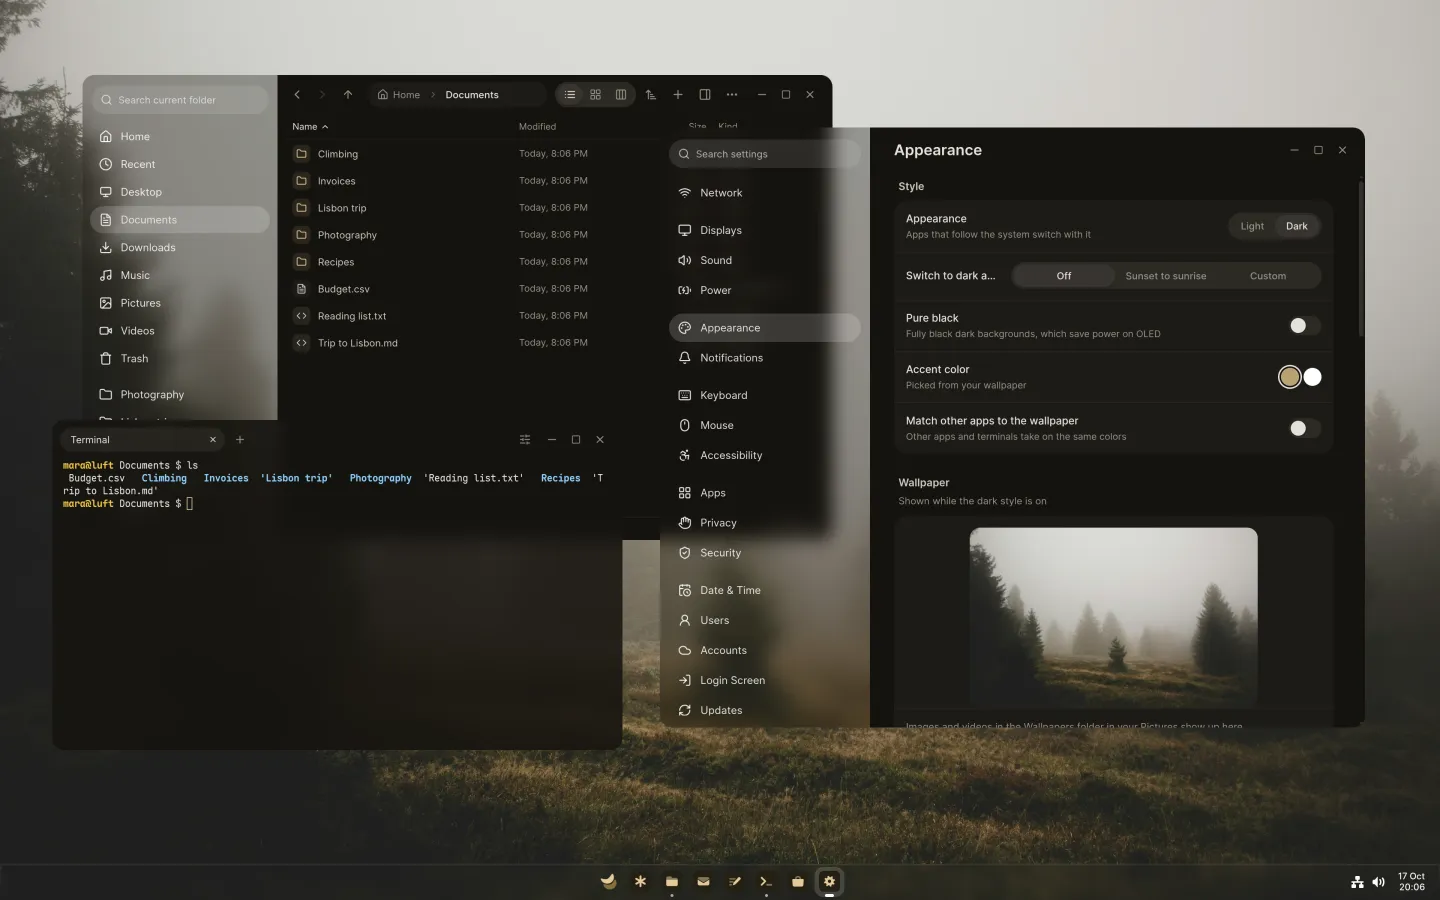Open Updates settings
The height and width of the screenshot is (900, 1440).
coord(765,710)
